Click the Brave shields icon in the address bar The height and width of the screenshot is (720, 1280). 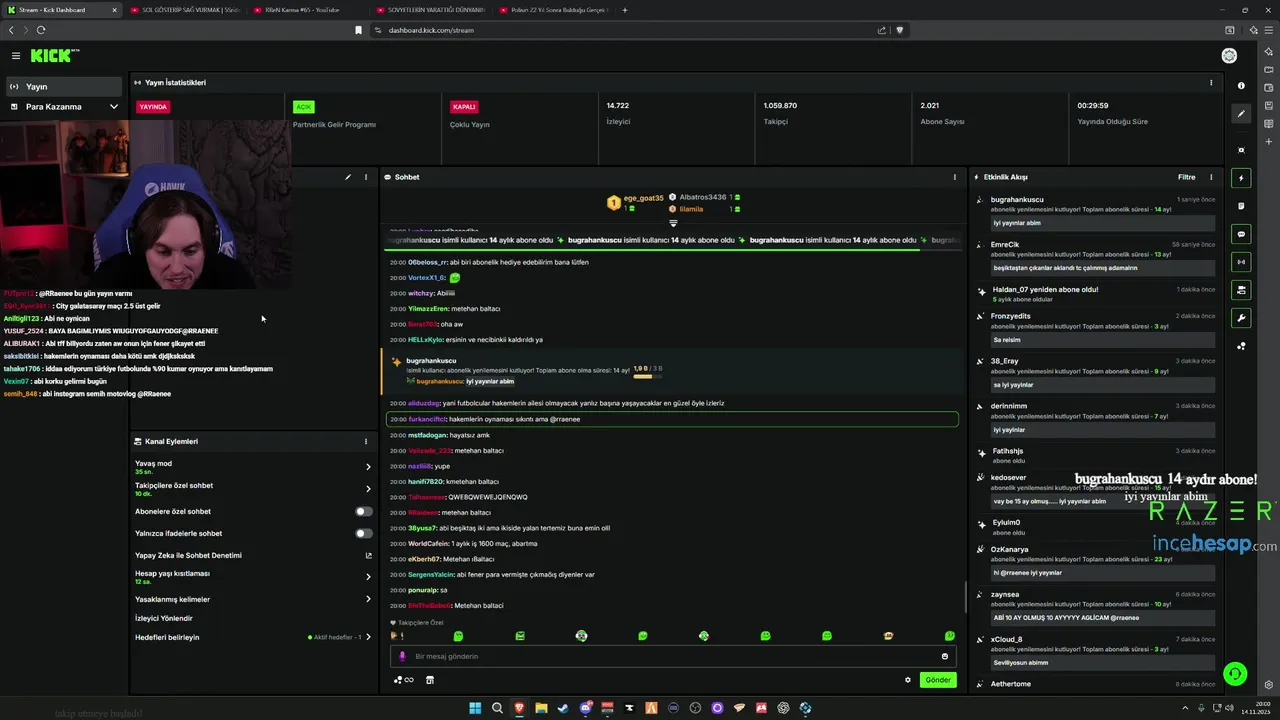point(900,30)
